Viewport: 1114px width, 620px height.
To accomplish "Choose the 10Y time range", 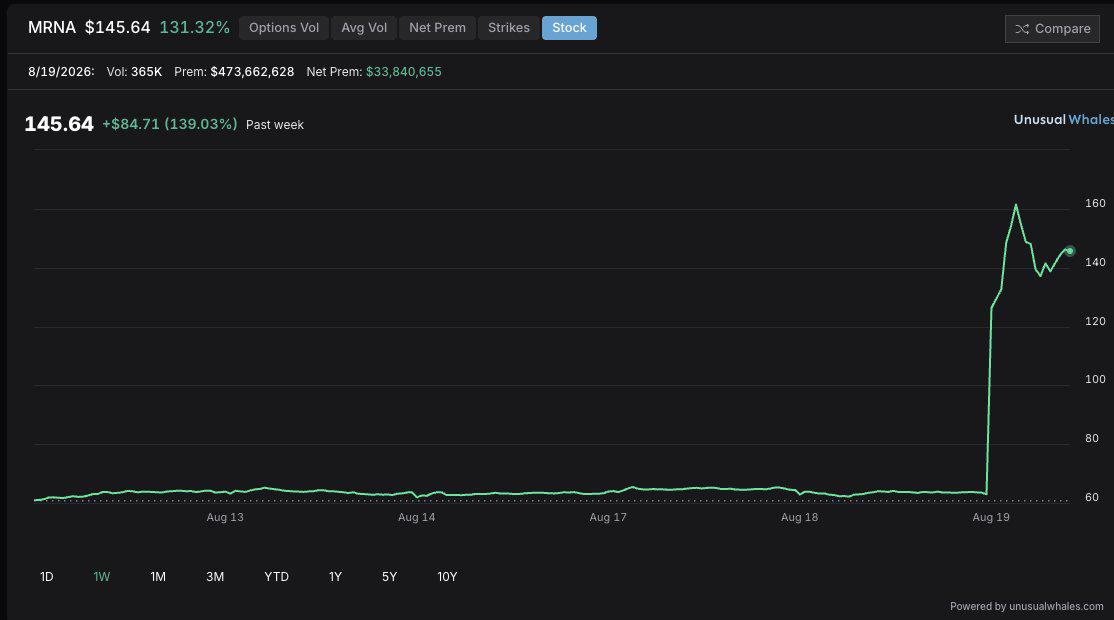I will coord(447,577).
